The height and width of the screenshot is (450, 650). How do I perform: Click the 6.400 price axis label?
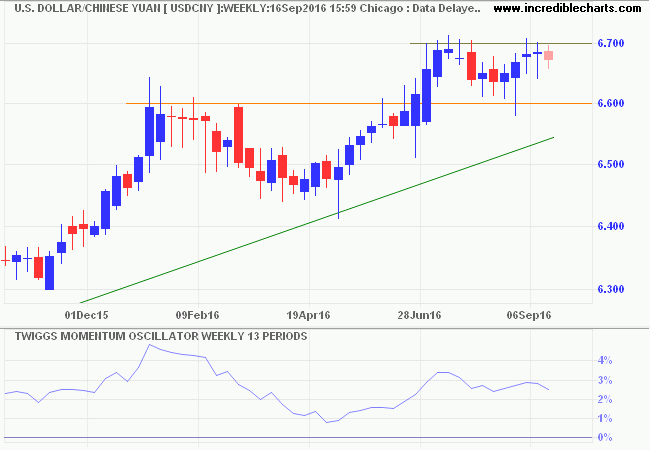click(611, 226)
